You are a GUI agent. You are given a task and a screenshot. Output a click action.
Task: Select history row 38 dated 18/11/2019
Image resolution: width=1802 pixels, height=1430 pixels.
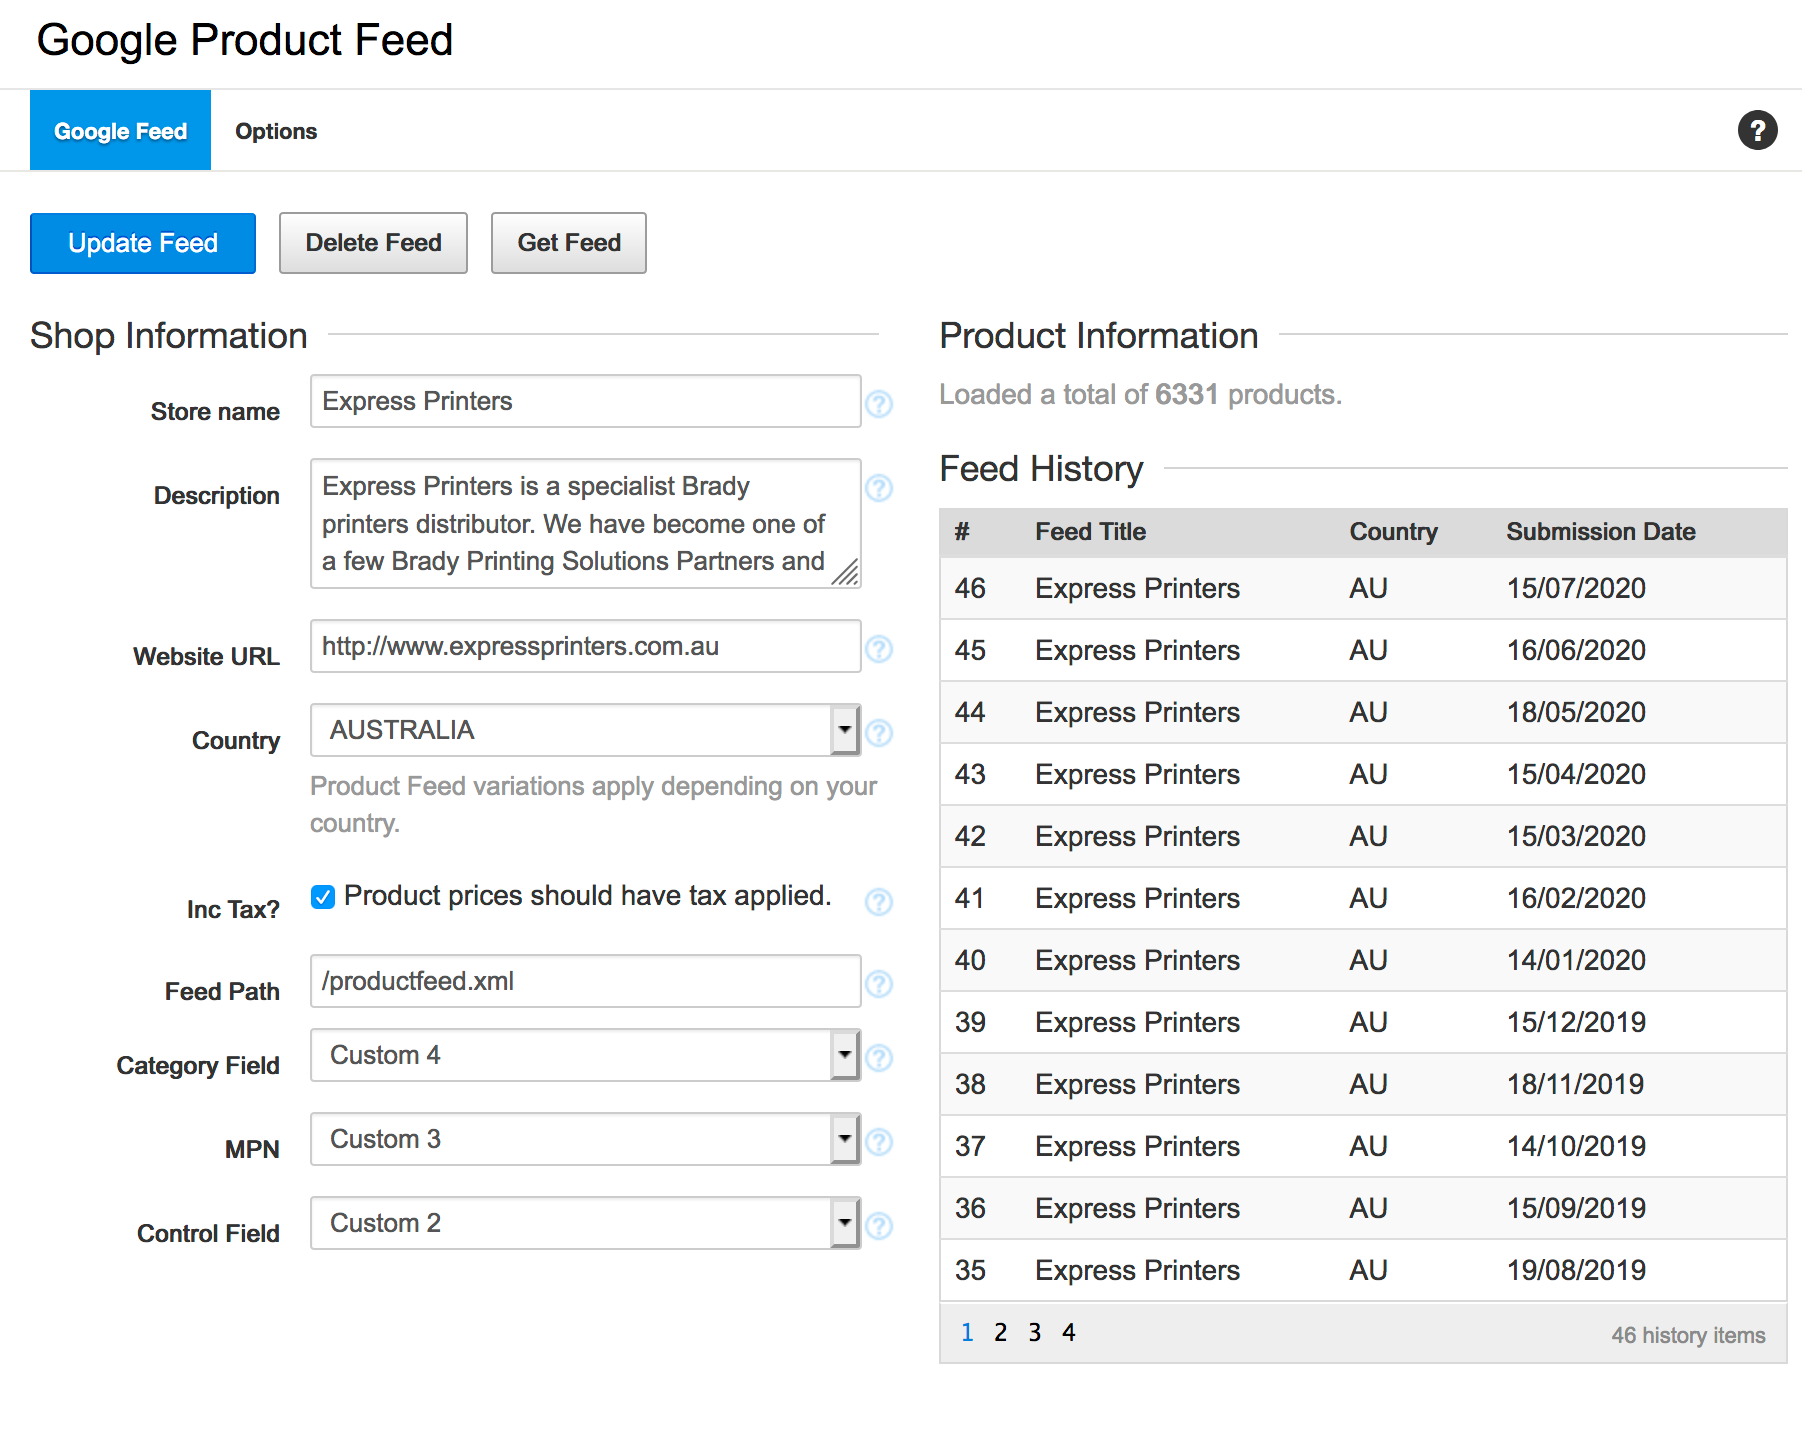[1363, 1084]
